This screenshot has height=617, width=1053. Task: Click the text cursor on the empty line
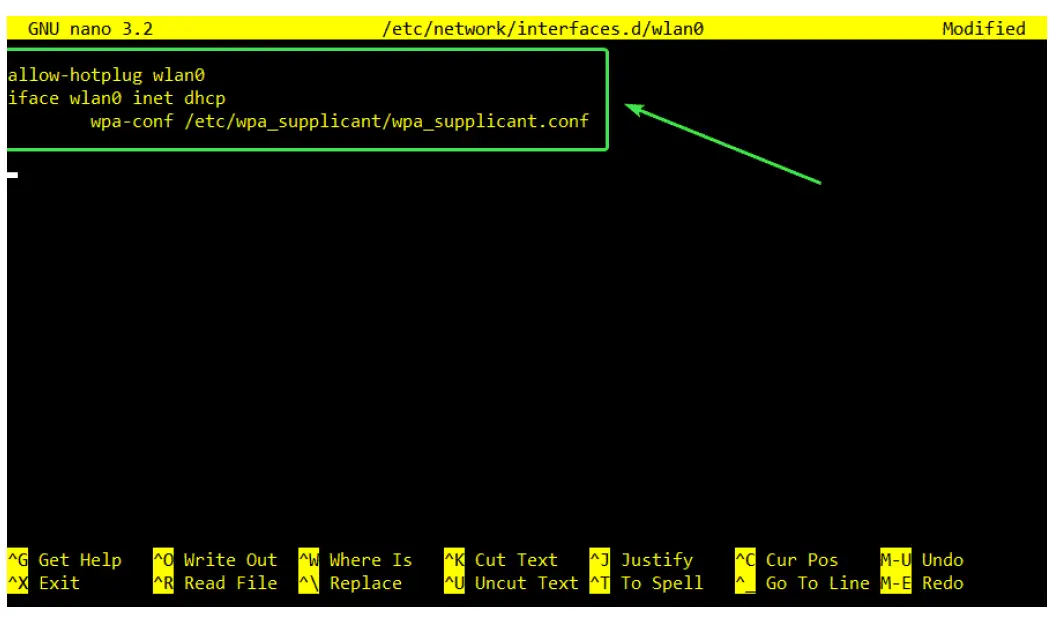pos(13,175)
